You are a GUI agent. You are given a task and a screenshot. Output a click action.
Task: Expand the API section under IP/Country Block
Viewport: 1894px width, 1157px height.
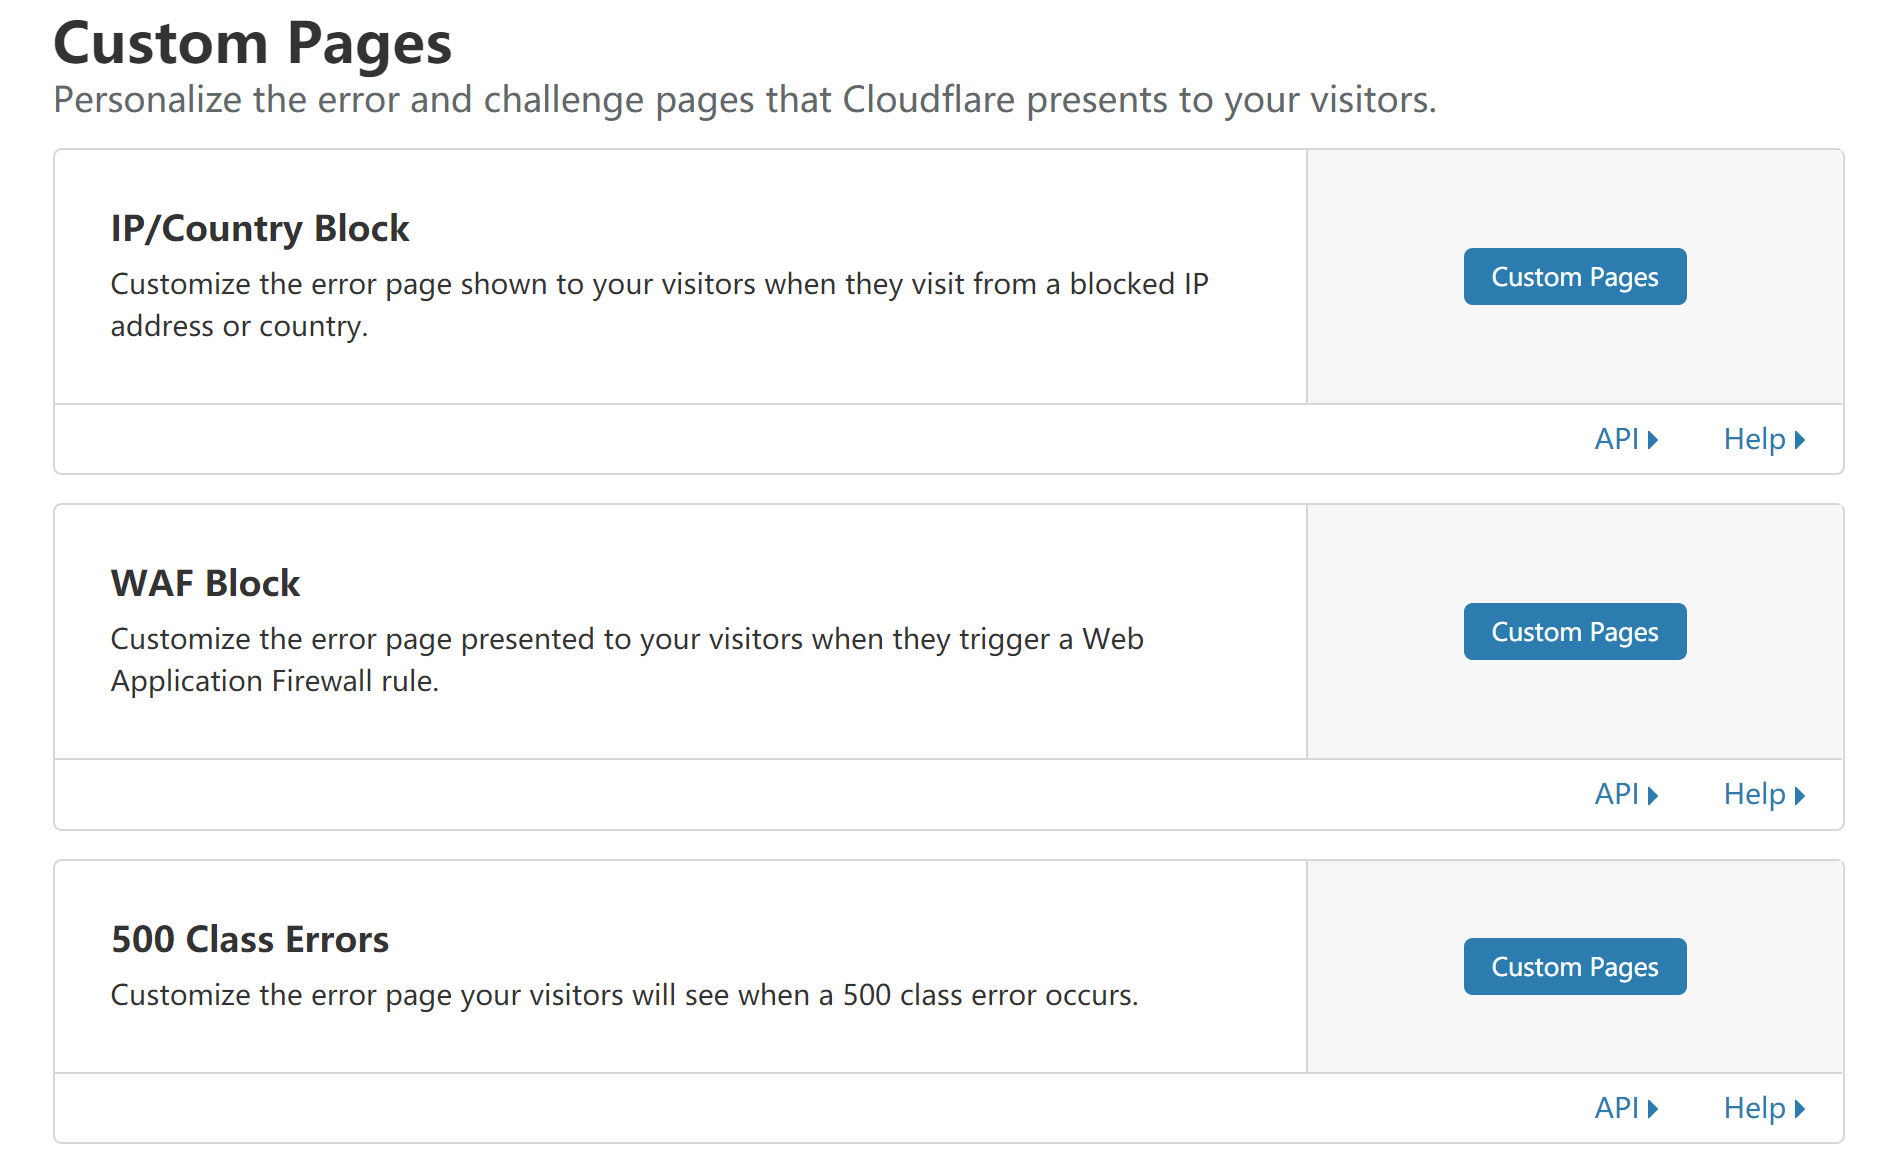coord(1627,439)
